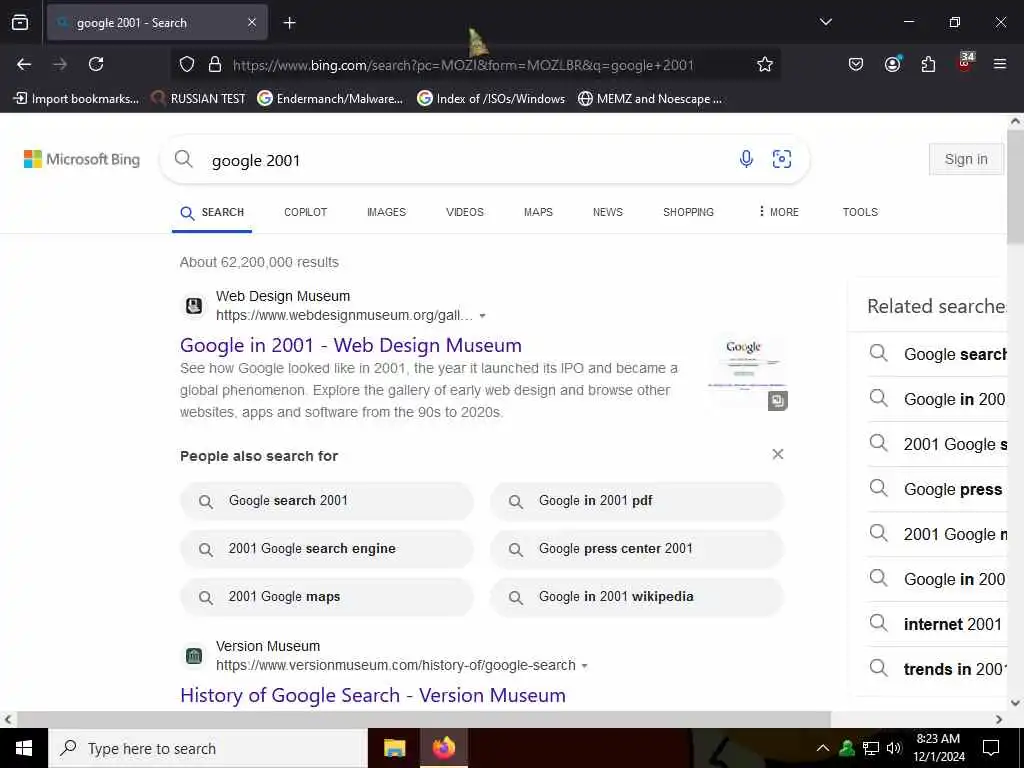The image size is (1024, 768).
Task: Open the MEMZ and Noescape bookmark
Action: tap(650, 99)
